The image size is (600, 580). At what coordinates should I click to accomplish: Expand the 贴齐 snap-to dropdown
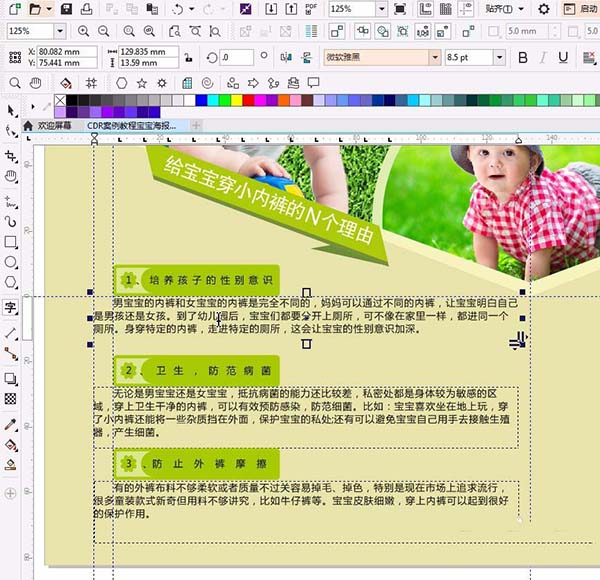521,8
